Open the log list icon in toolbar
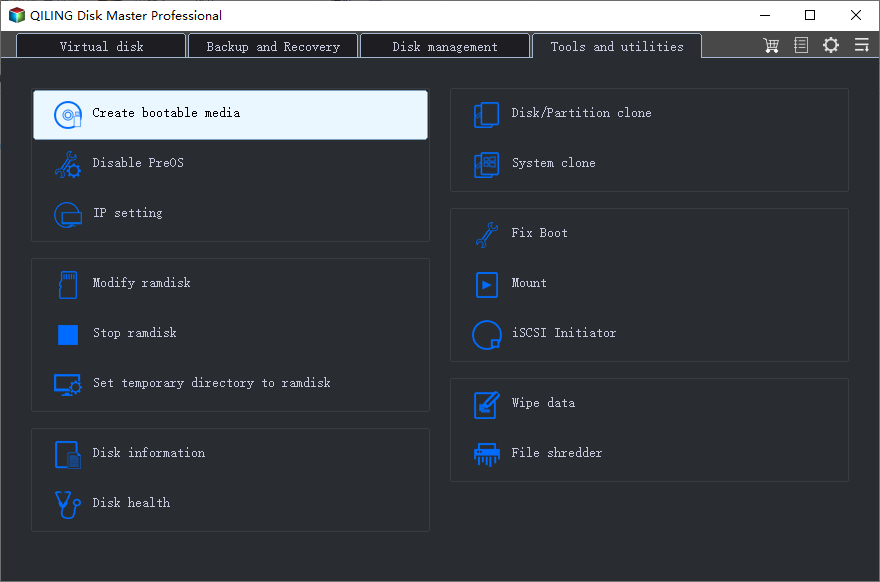Screen dimensions: 880x582 (801, 45)
